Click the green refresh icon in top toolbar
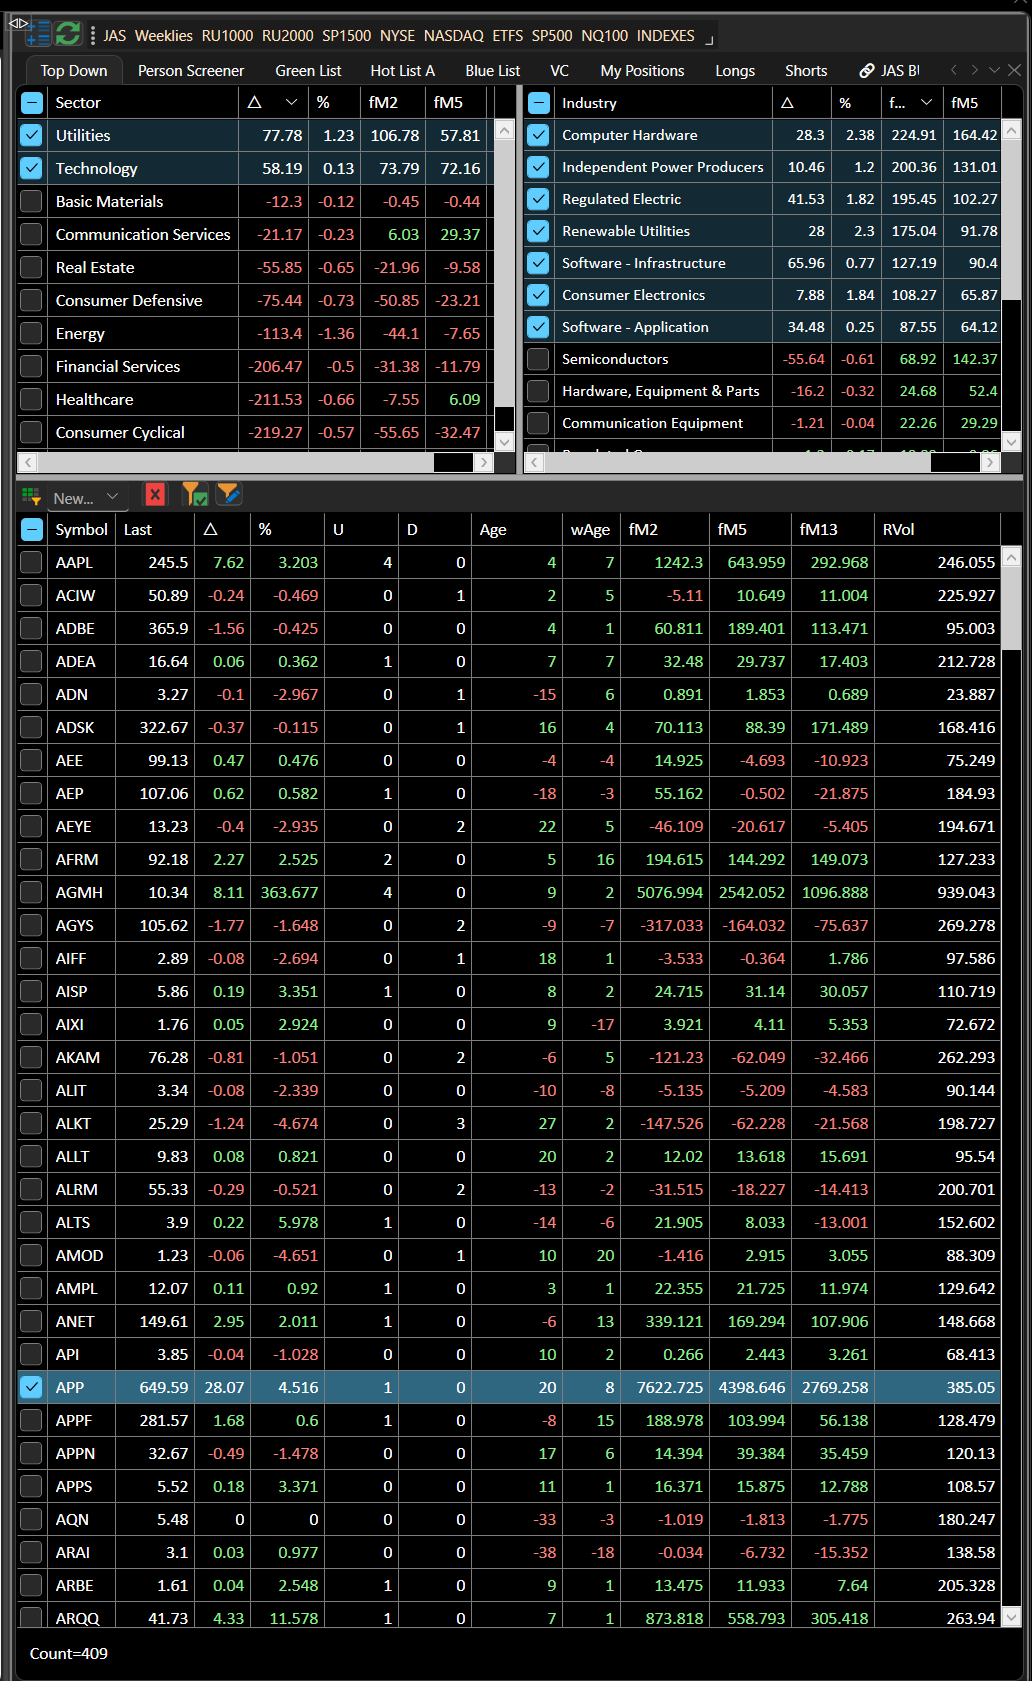 pyautogui.click(x=68, y=34)
